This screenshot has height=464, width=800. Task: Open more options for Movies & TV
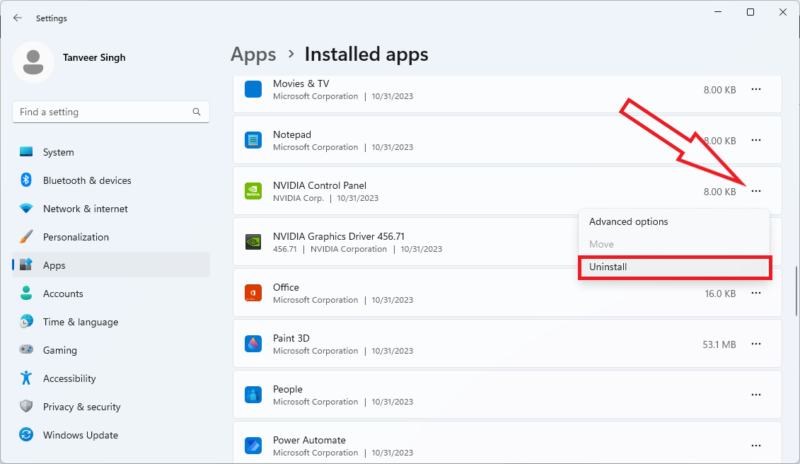(x=756, y=89)
